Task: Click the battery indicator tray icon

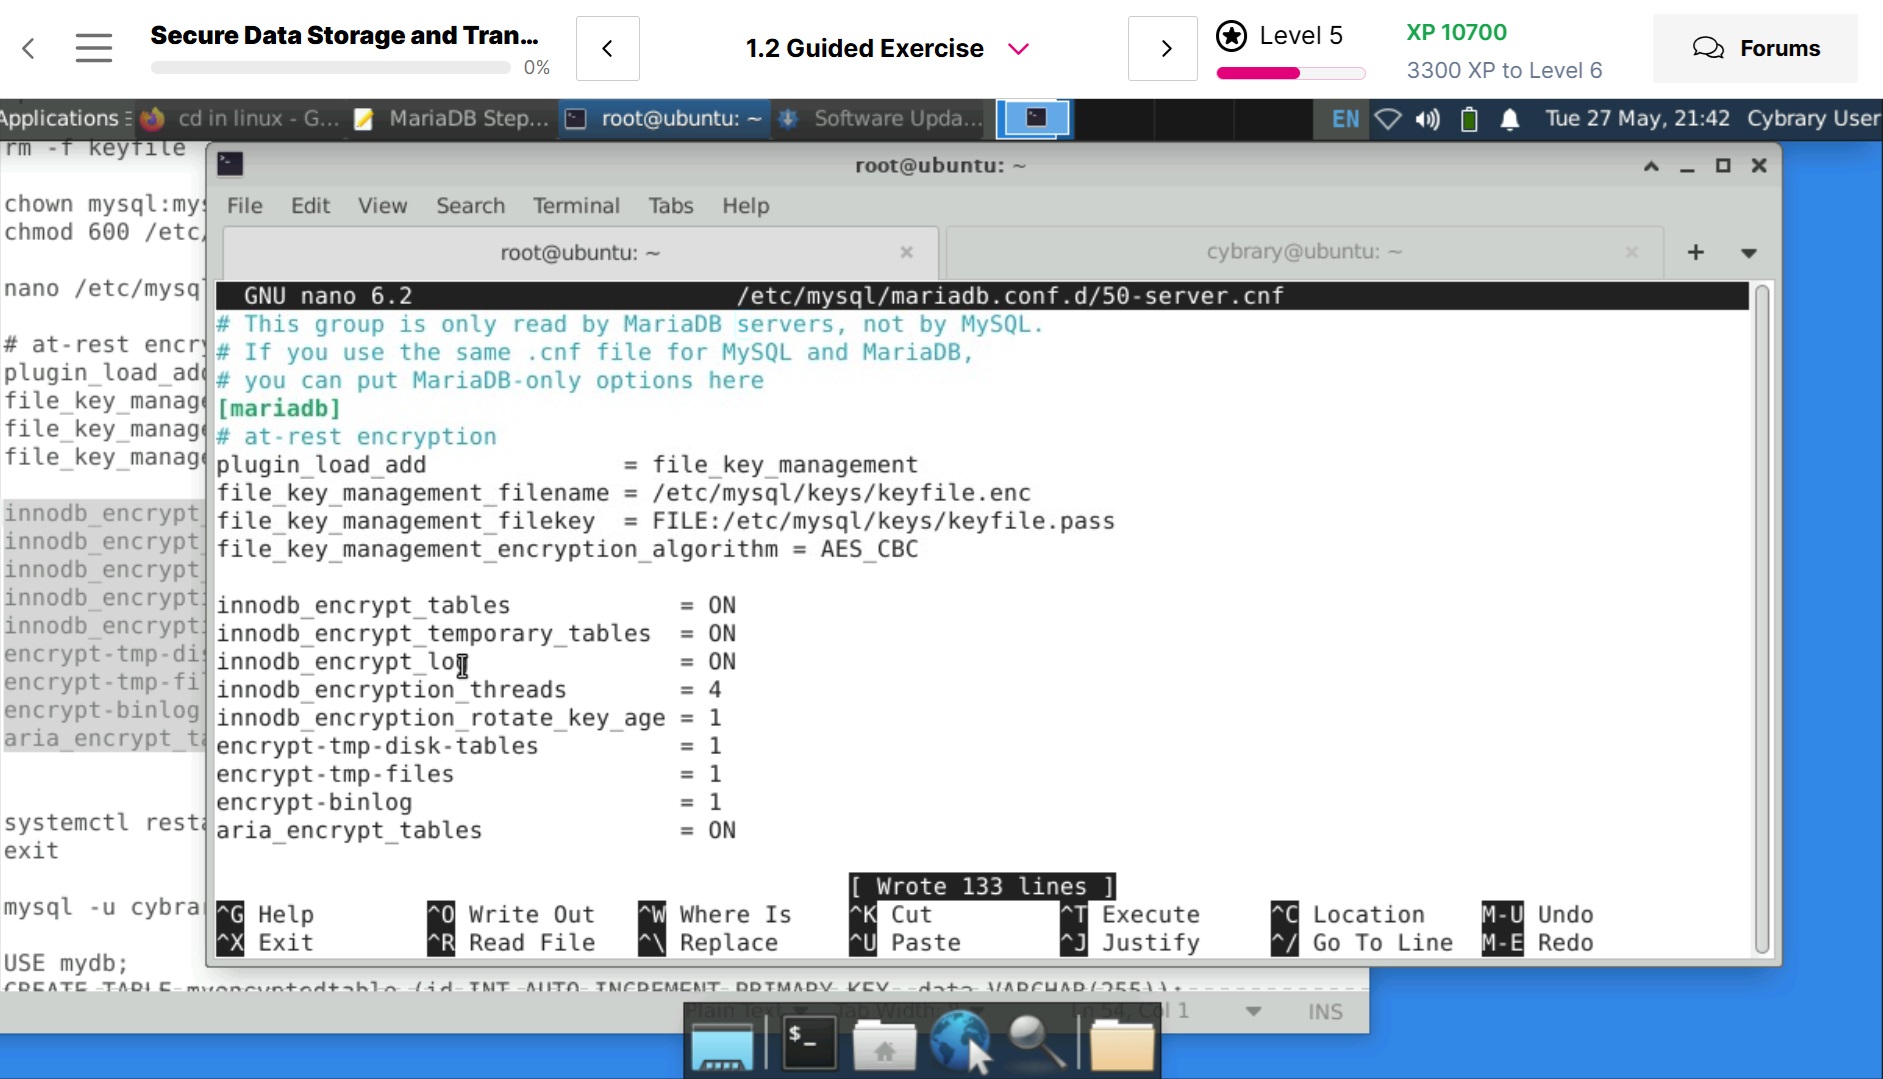Action: (x=1469, y=119)
